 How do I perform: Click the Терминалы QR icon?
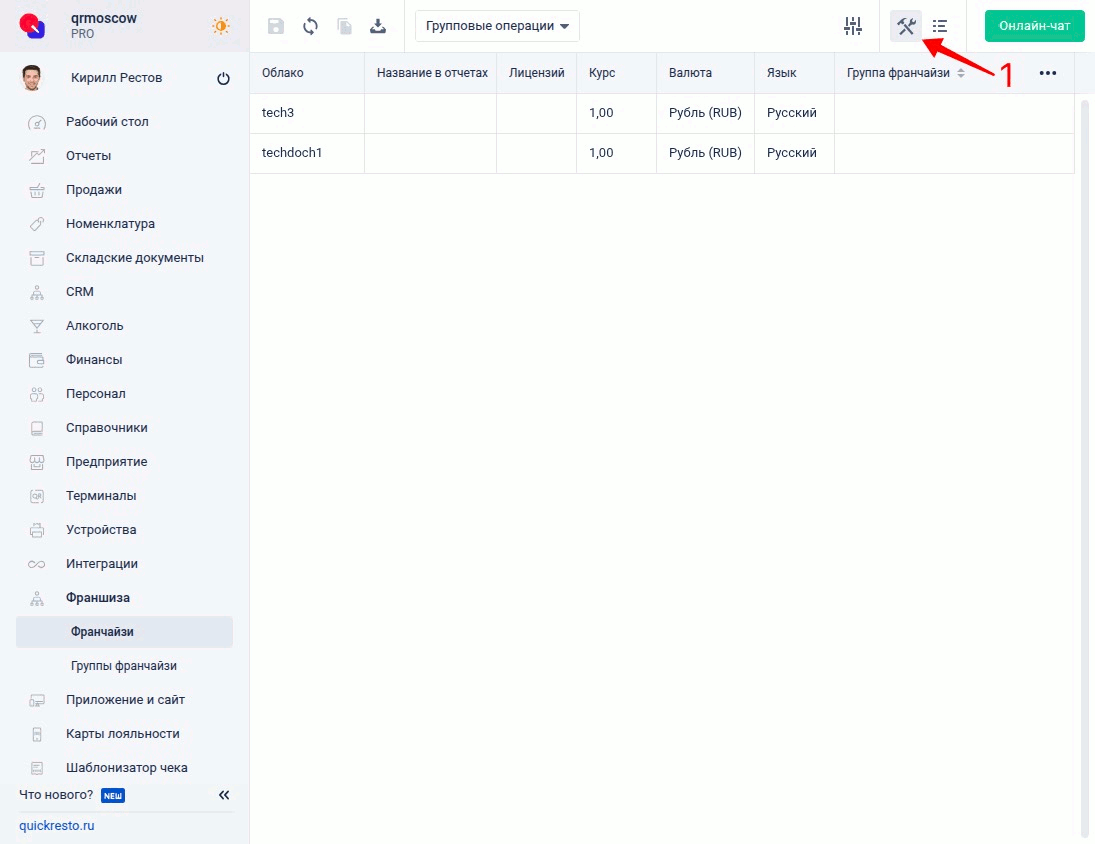coord(37,496)
